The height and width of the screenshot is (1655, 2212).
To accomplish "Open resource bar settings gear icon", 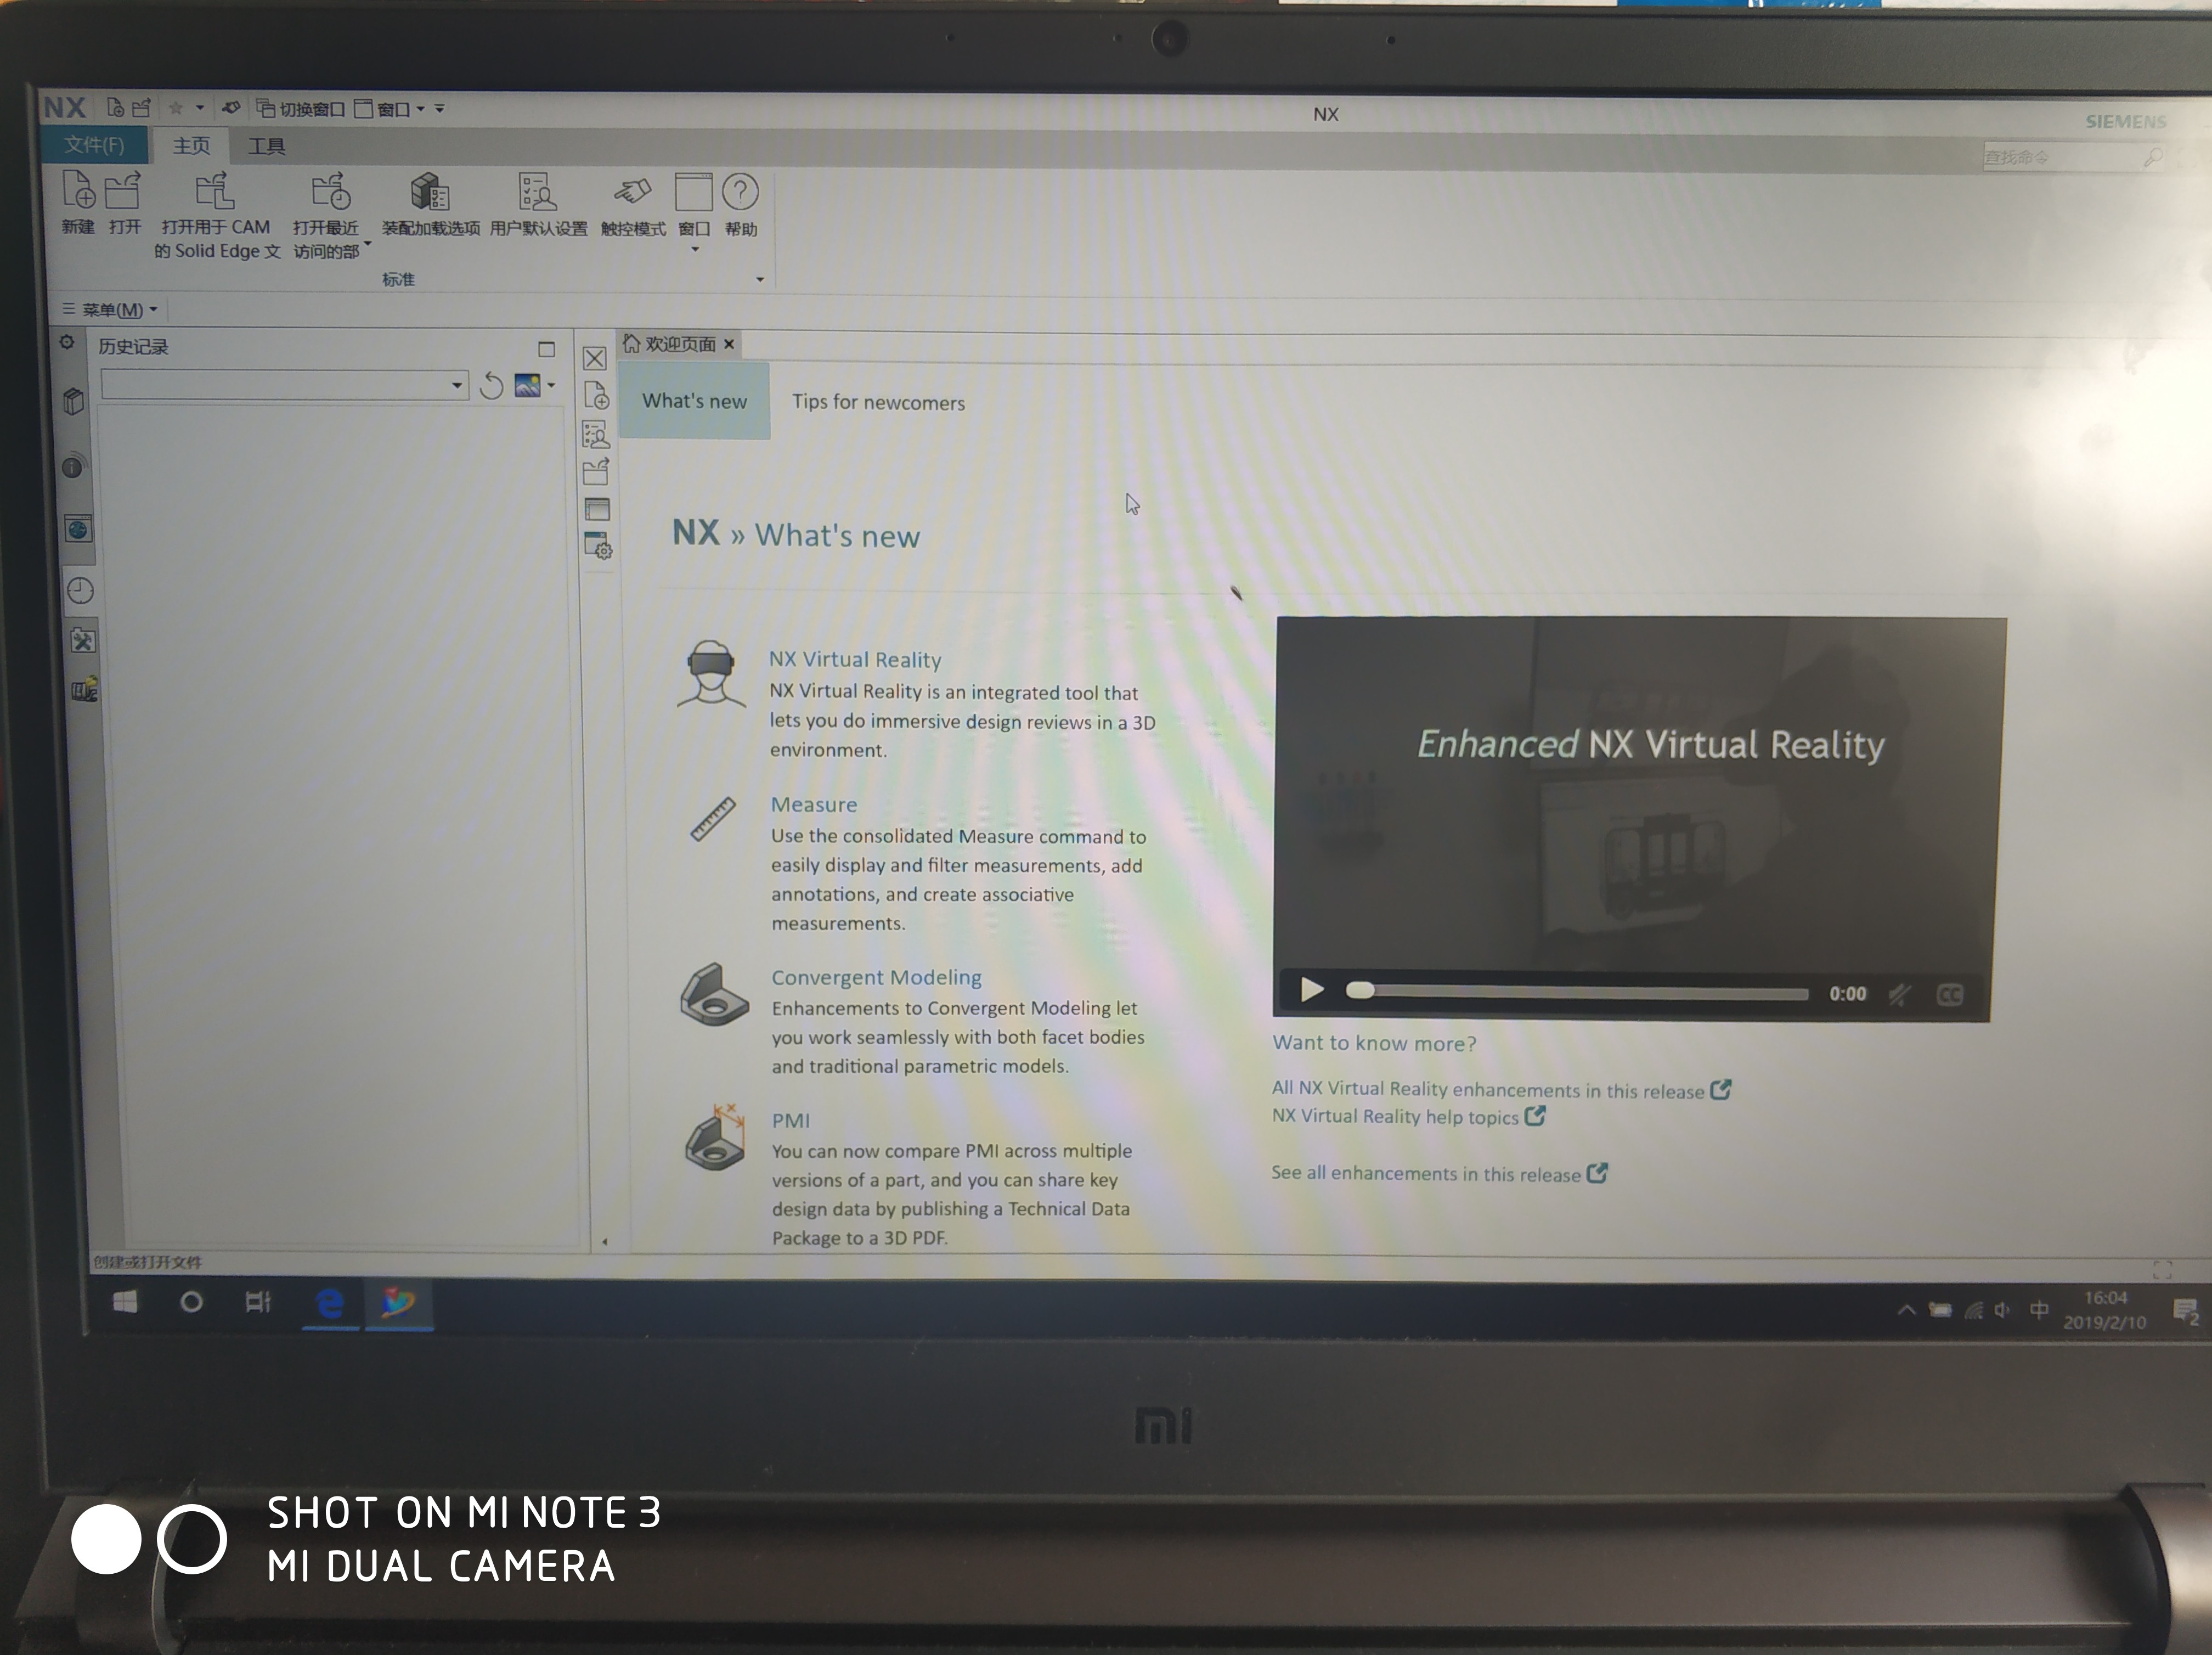I will click(67, 342).
